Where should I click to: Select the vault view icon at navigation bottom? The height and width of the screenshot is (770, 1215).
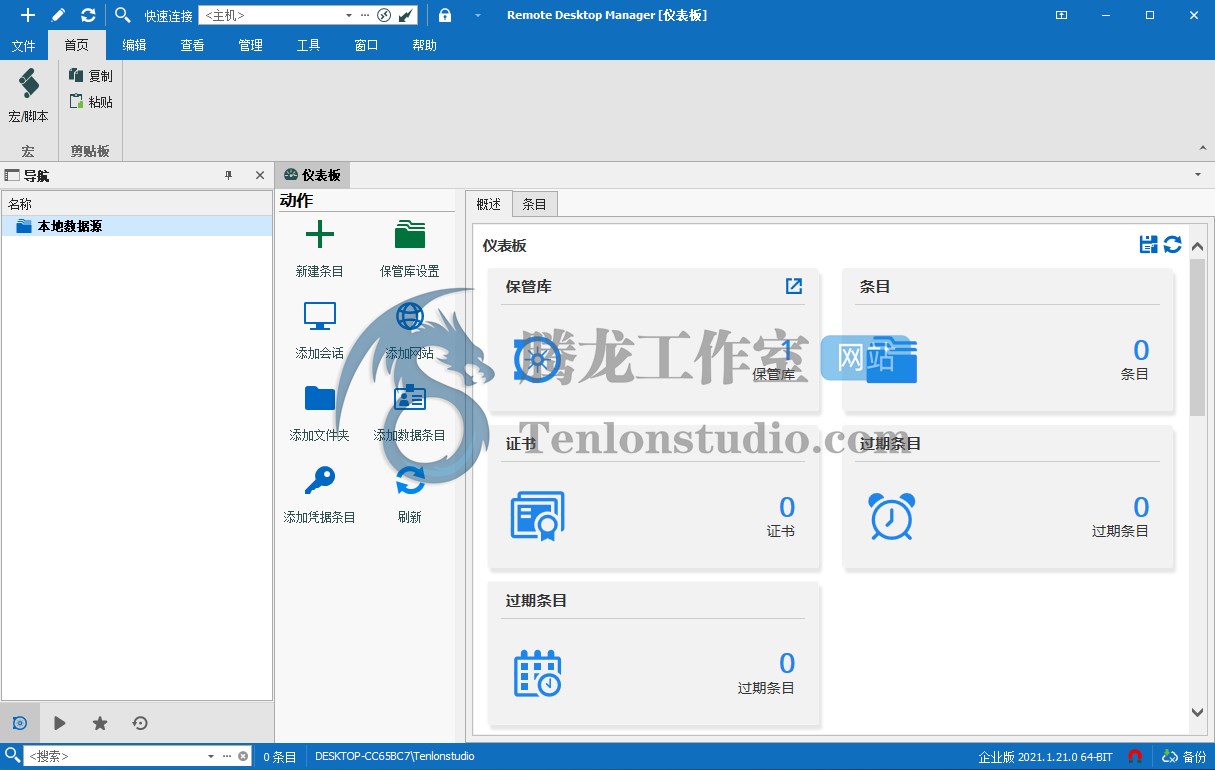click(20, 723)
